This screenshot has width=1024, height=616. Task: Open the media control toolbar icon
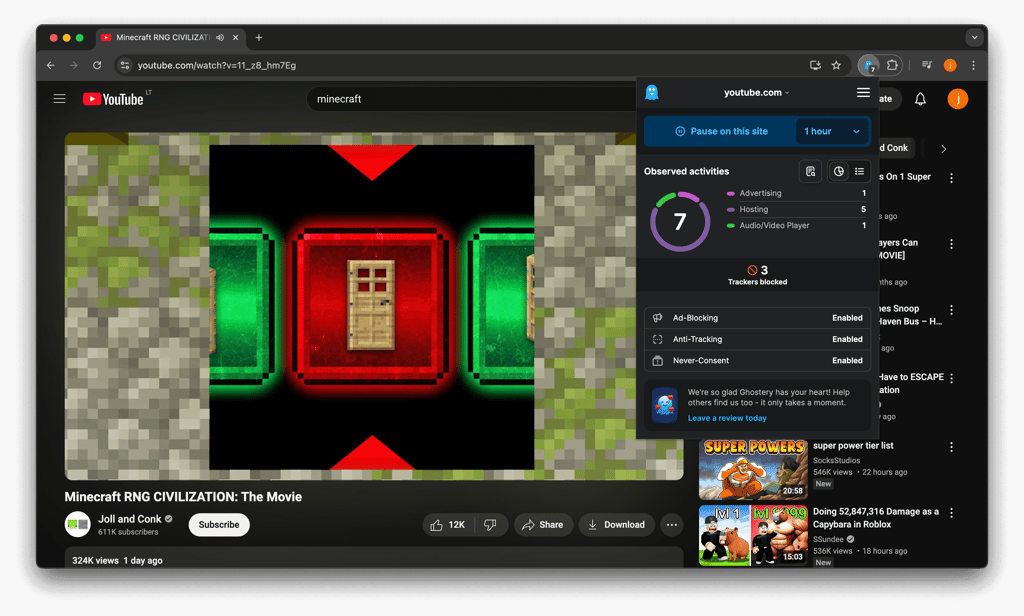pos(927,65)
